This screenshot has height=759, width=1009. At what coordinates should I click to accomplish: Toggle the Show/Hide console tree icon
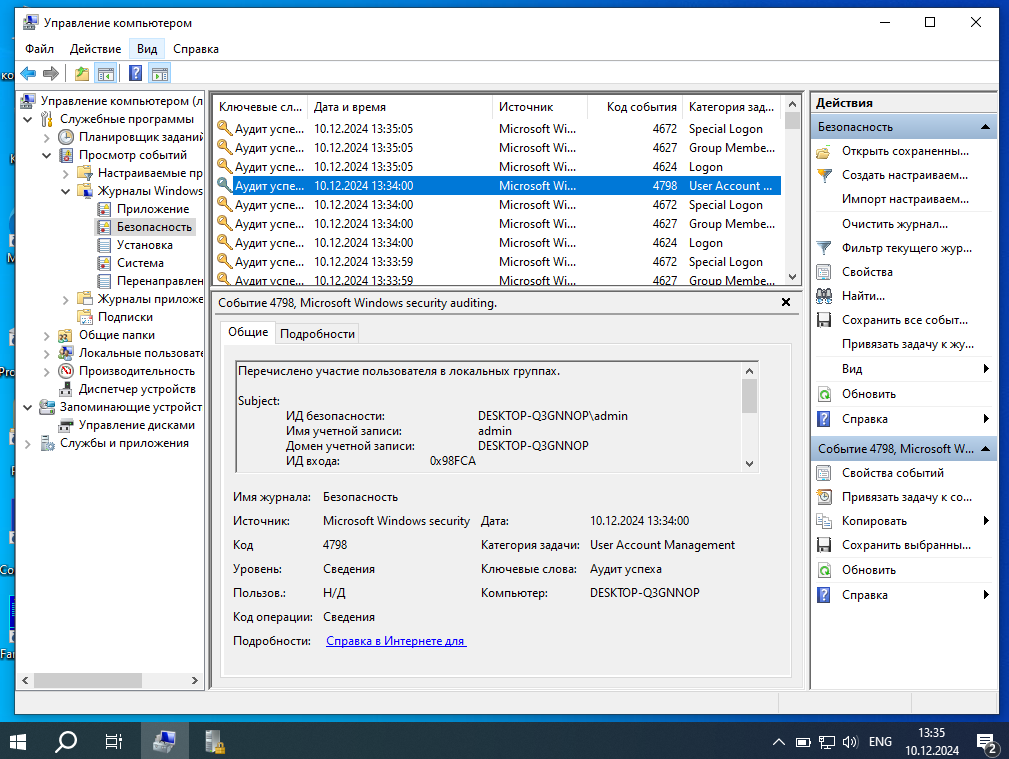pyautogui.click(x=106, y=73)
